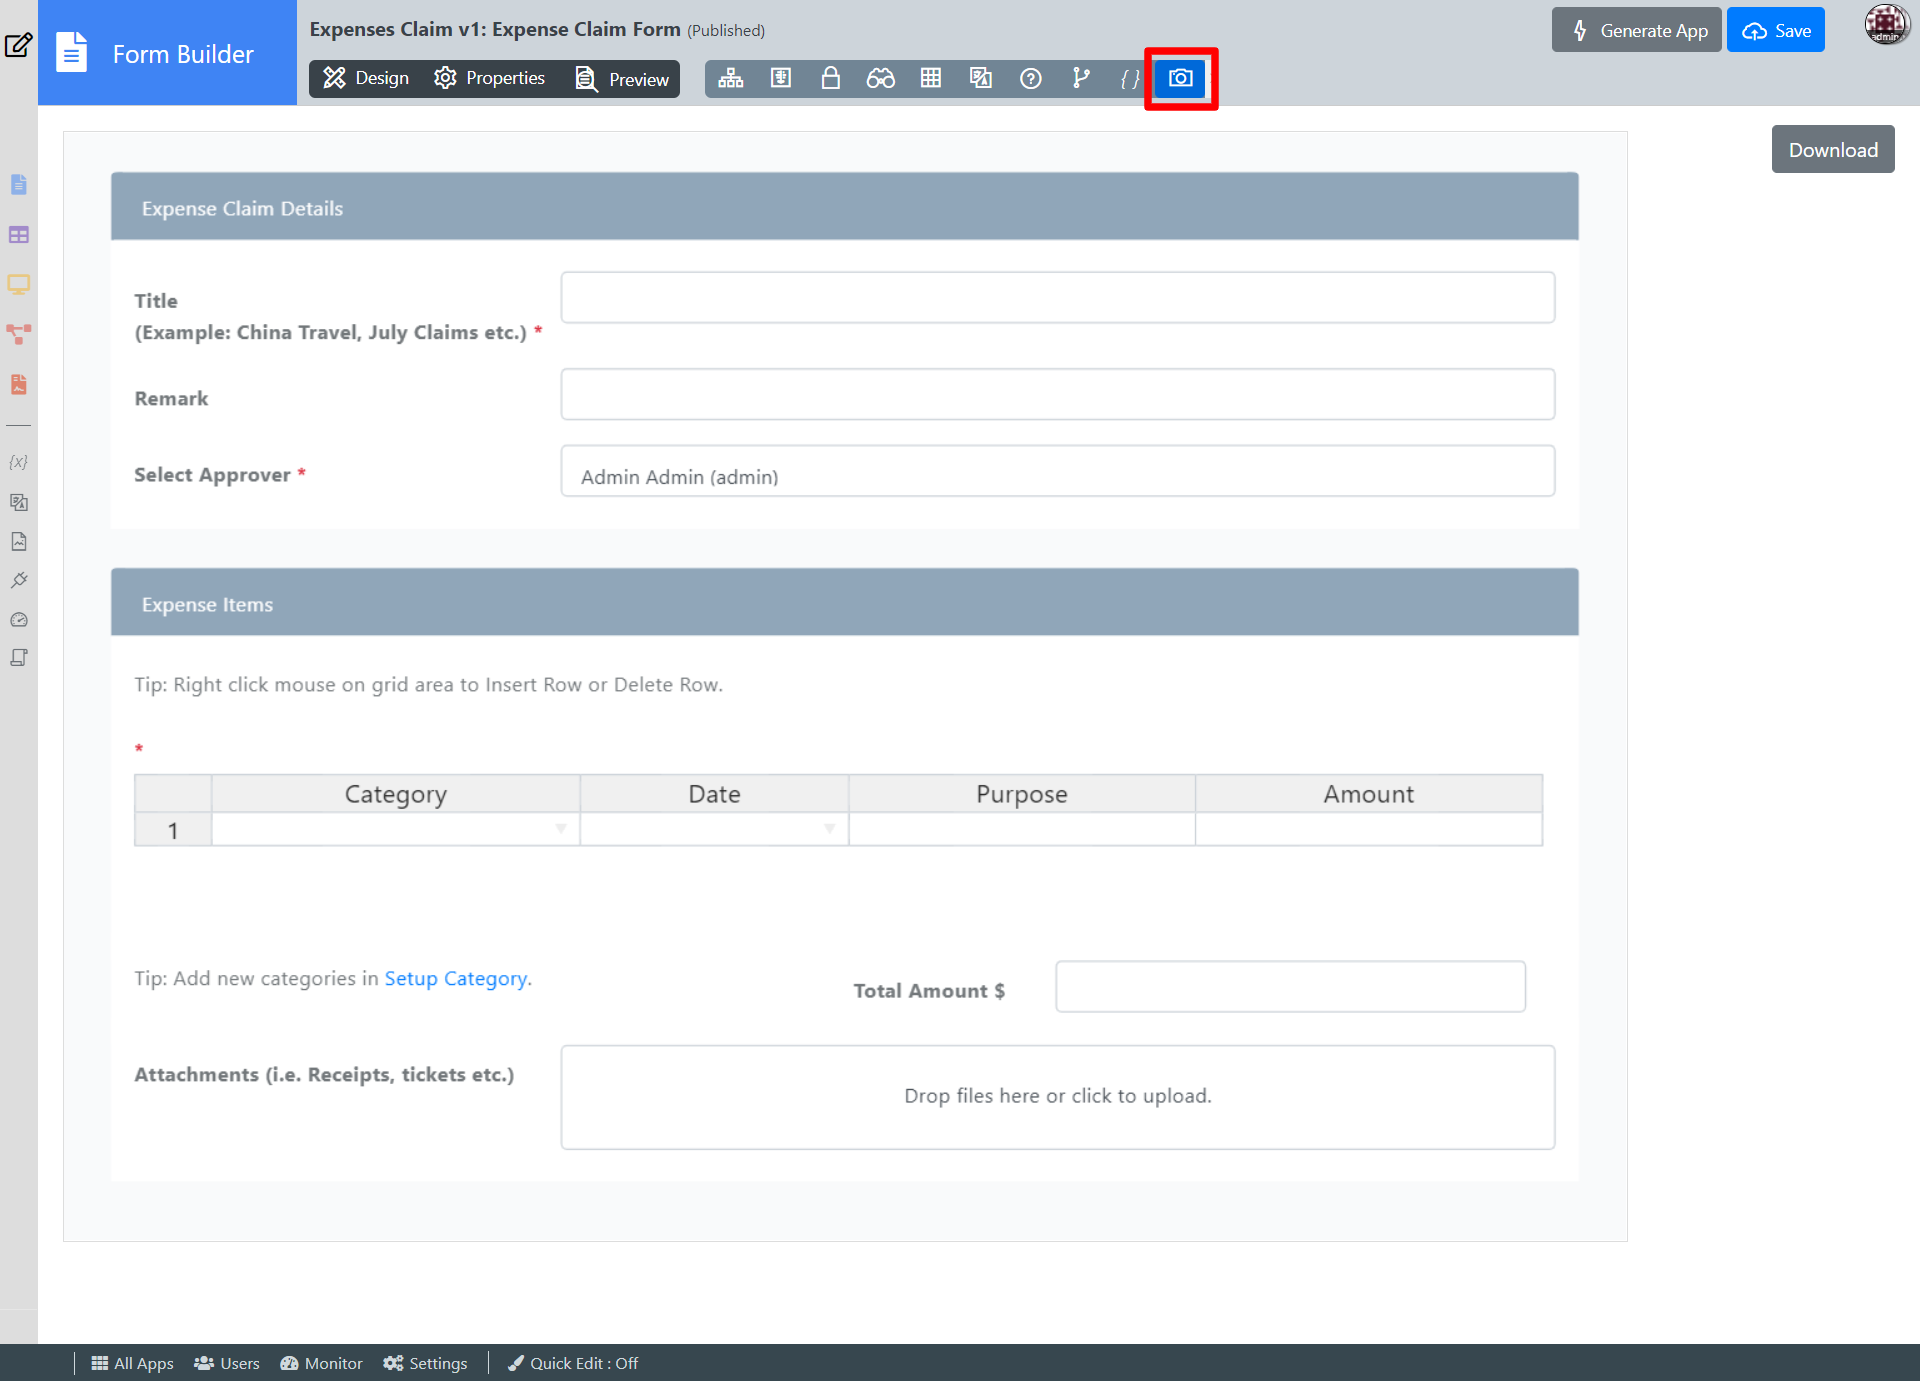Toggle Quick Edit off switch in bottom bar

point(573,1363)
